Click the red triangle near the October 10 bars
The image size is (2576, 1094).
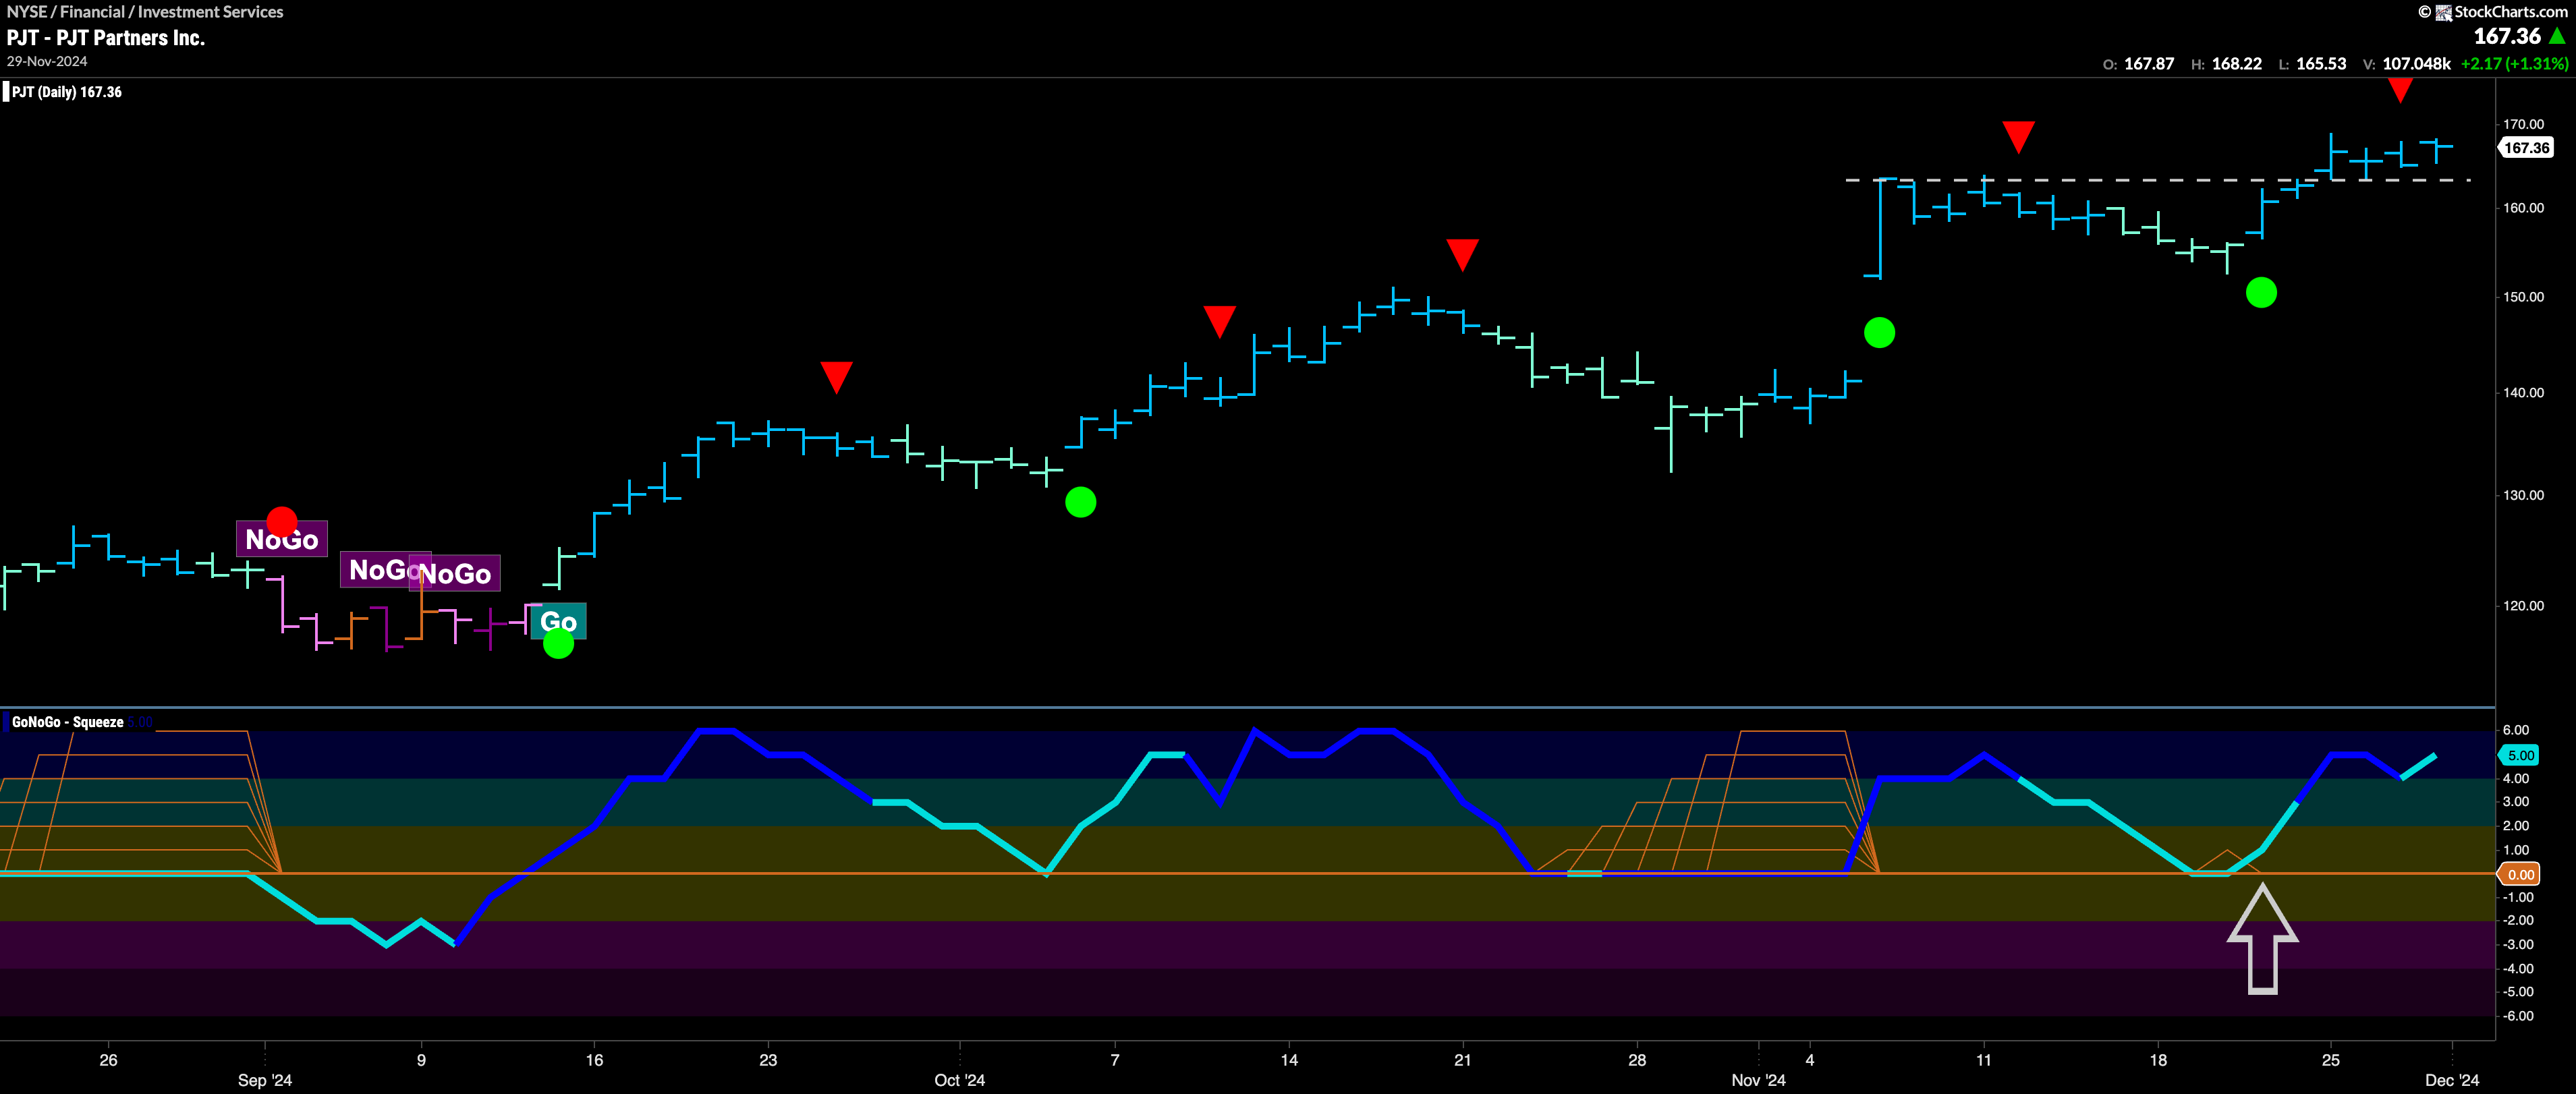[1219, 321]
